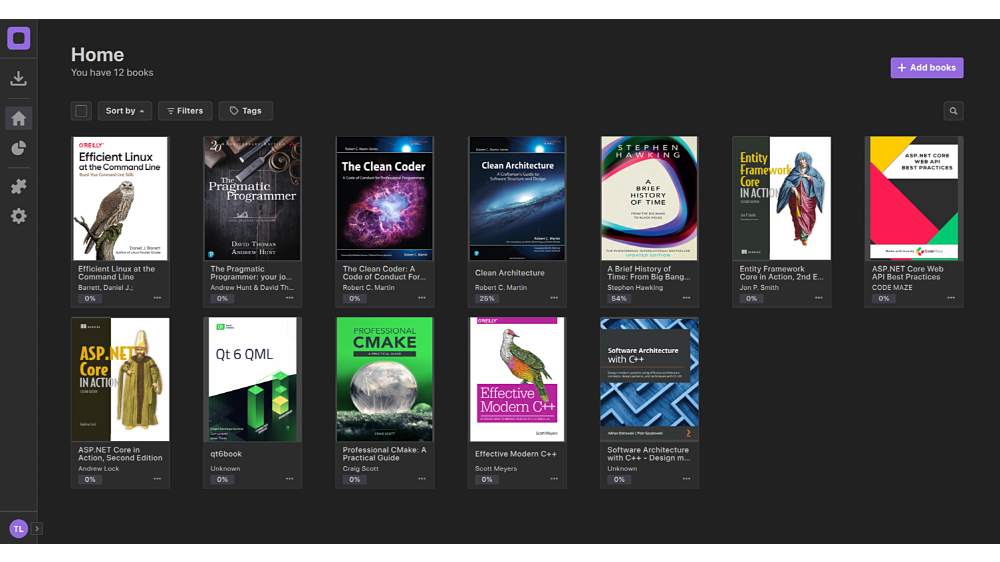This screenshot has width=1000, height=562.
Task: Open the statistics pie chart icon
Action: click(18, 149)
